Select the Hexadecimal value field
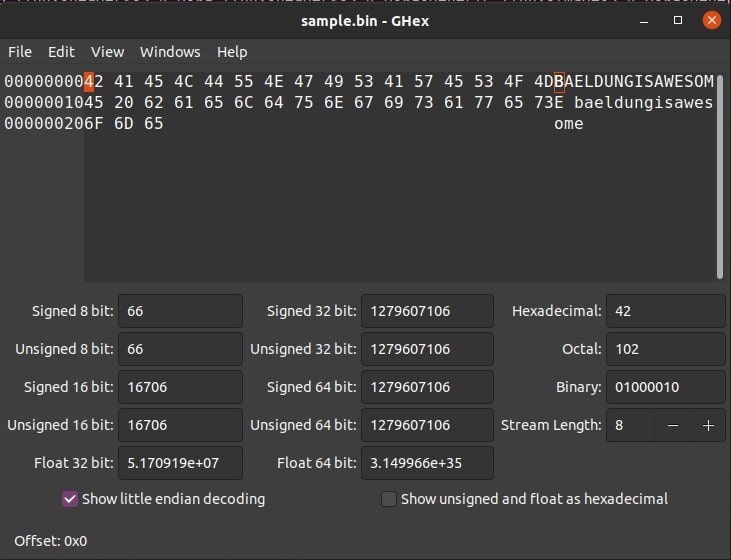Screen dimensions: 731x560 [665, 311]
